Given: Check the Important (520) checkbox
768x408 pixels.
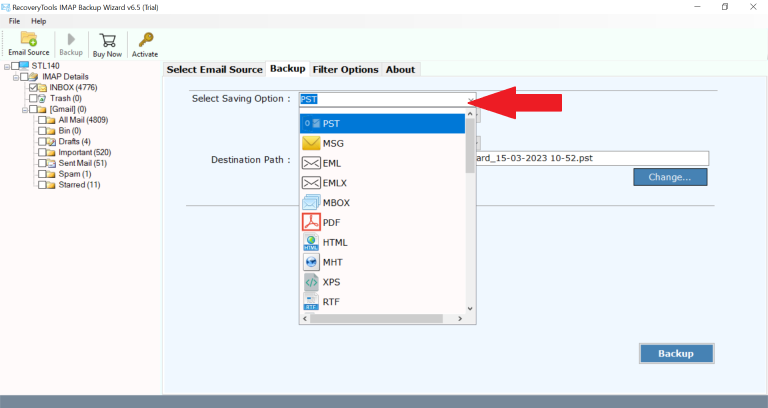Looking at the screenshot, I should pos(42,152).
